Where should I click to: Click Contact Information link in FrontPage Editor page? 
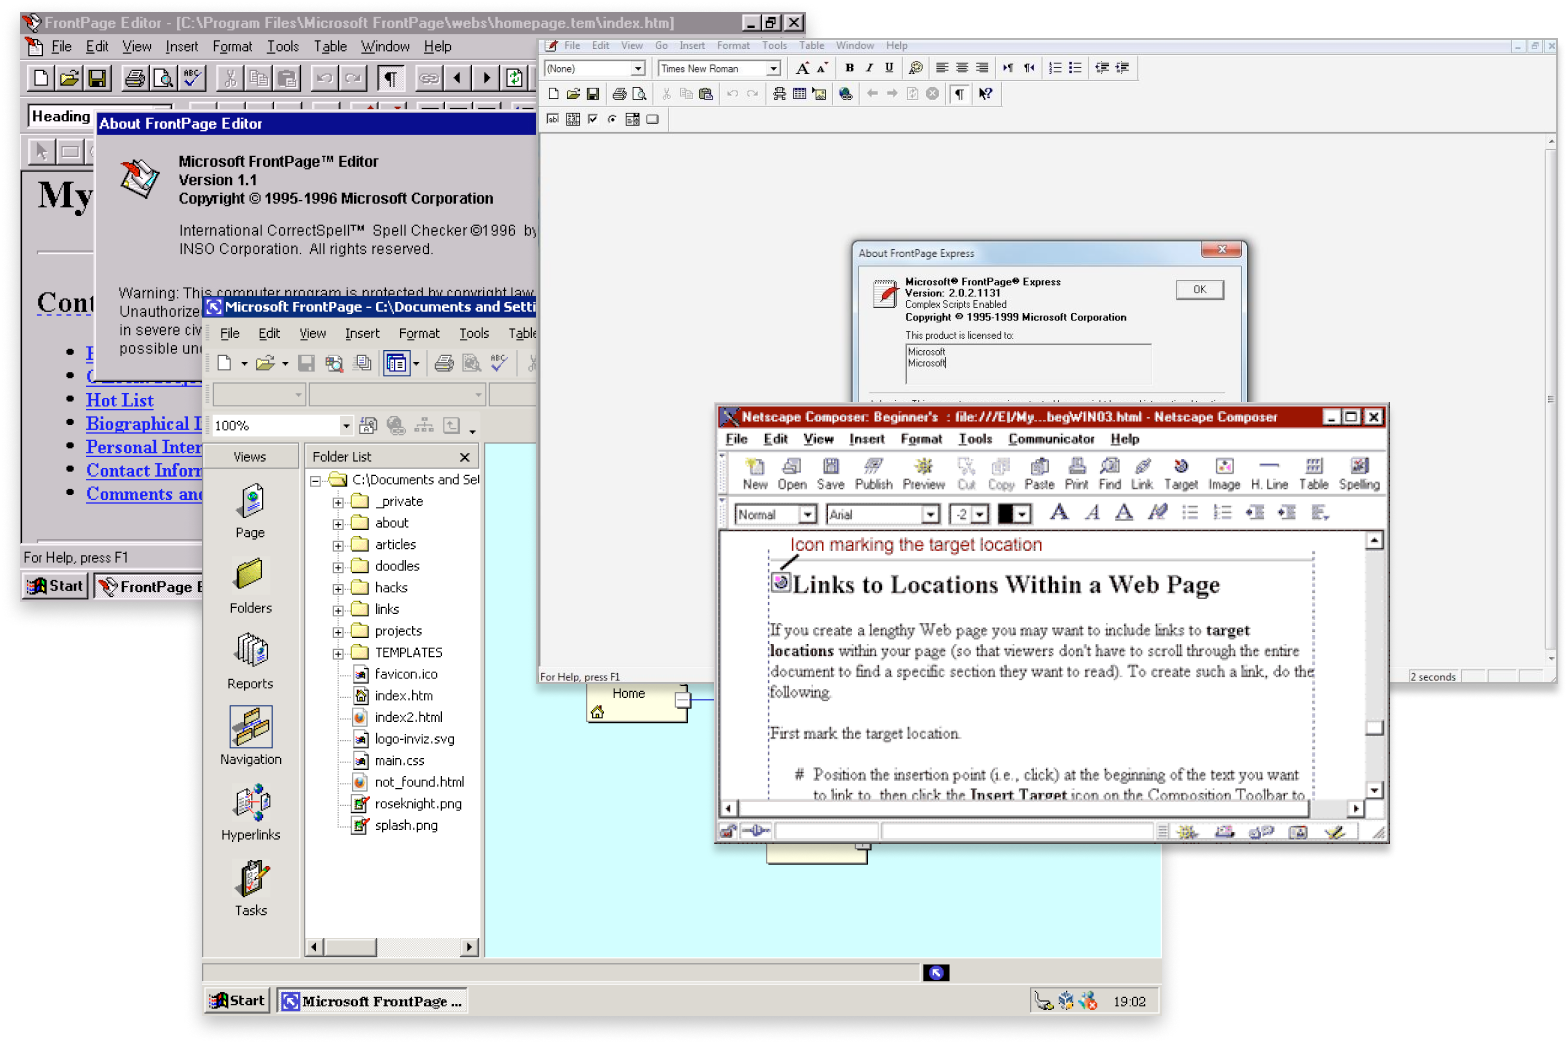coord(144,470)
